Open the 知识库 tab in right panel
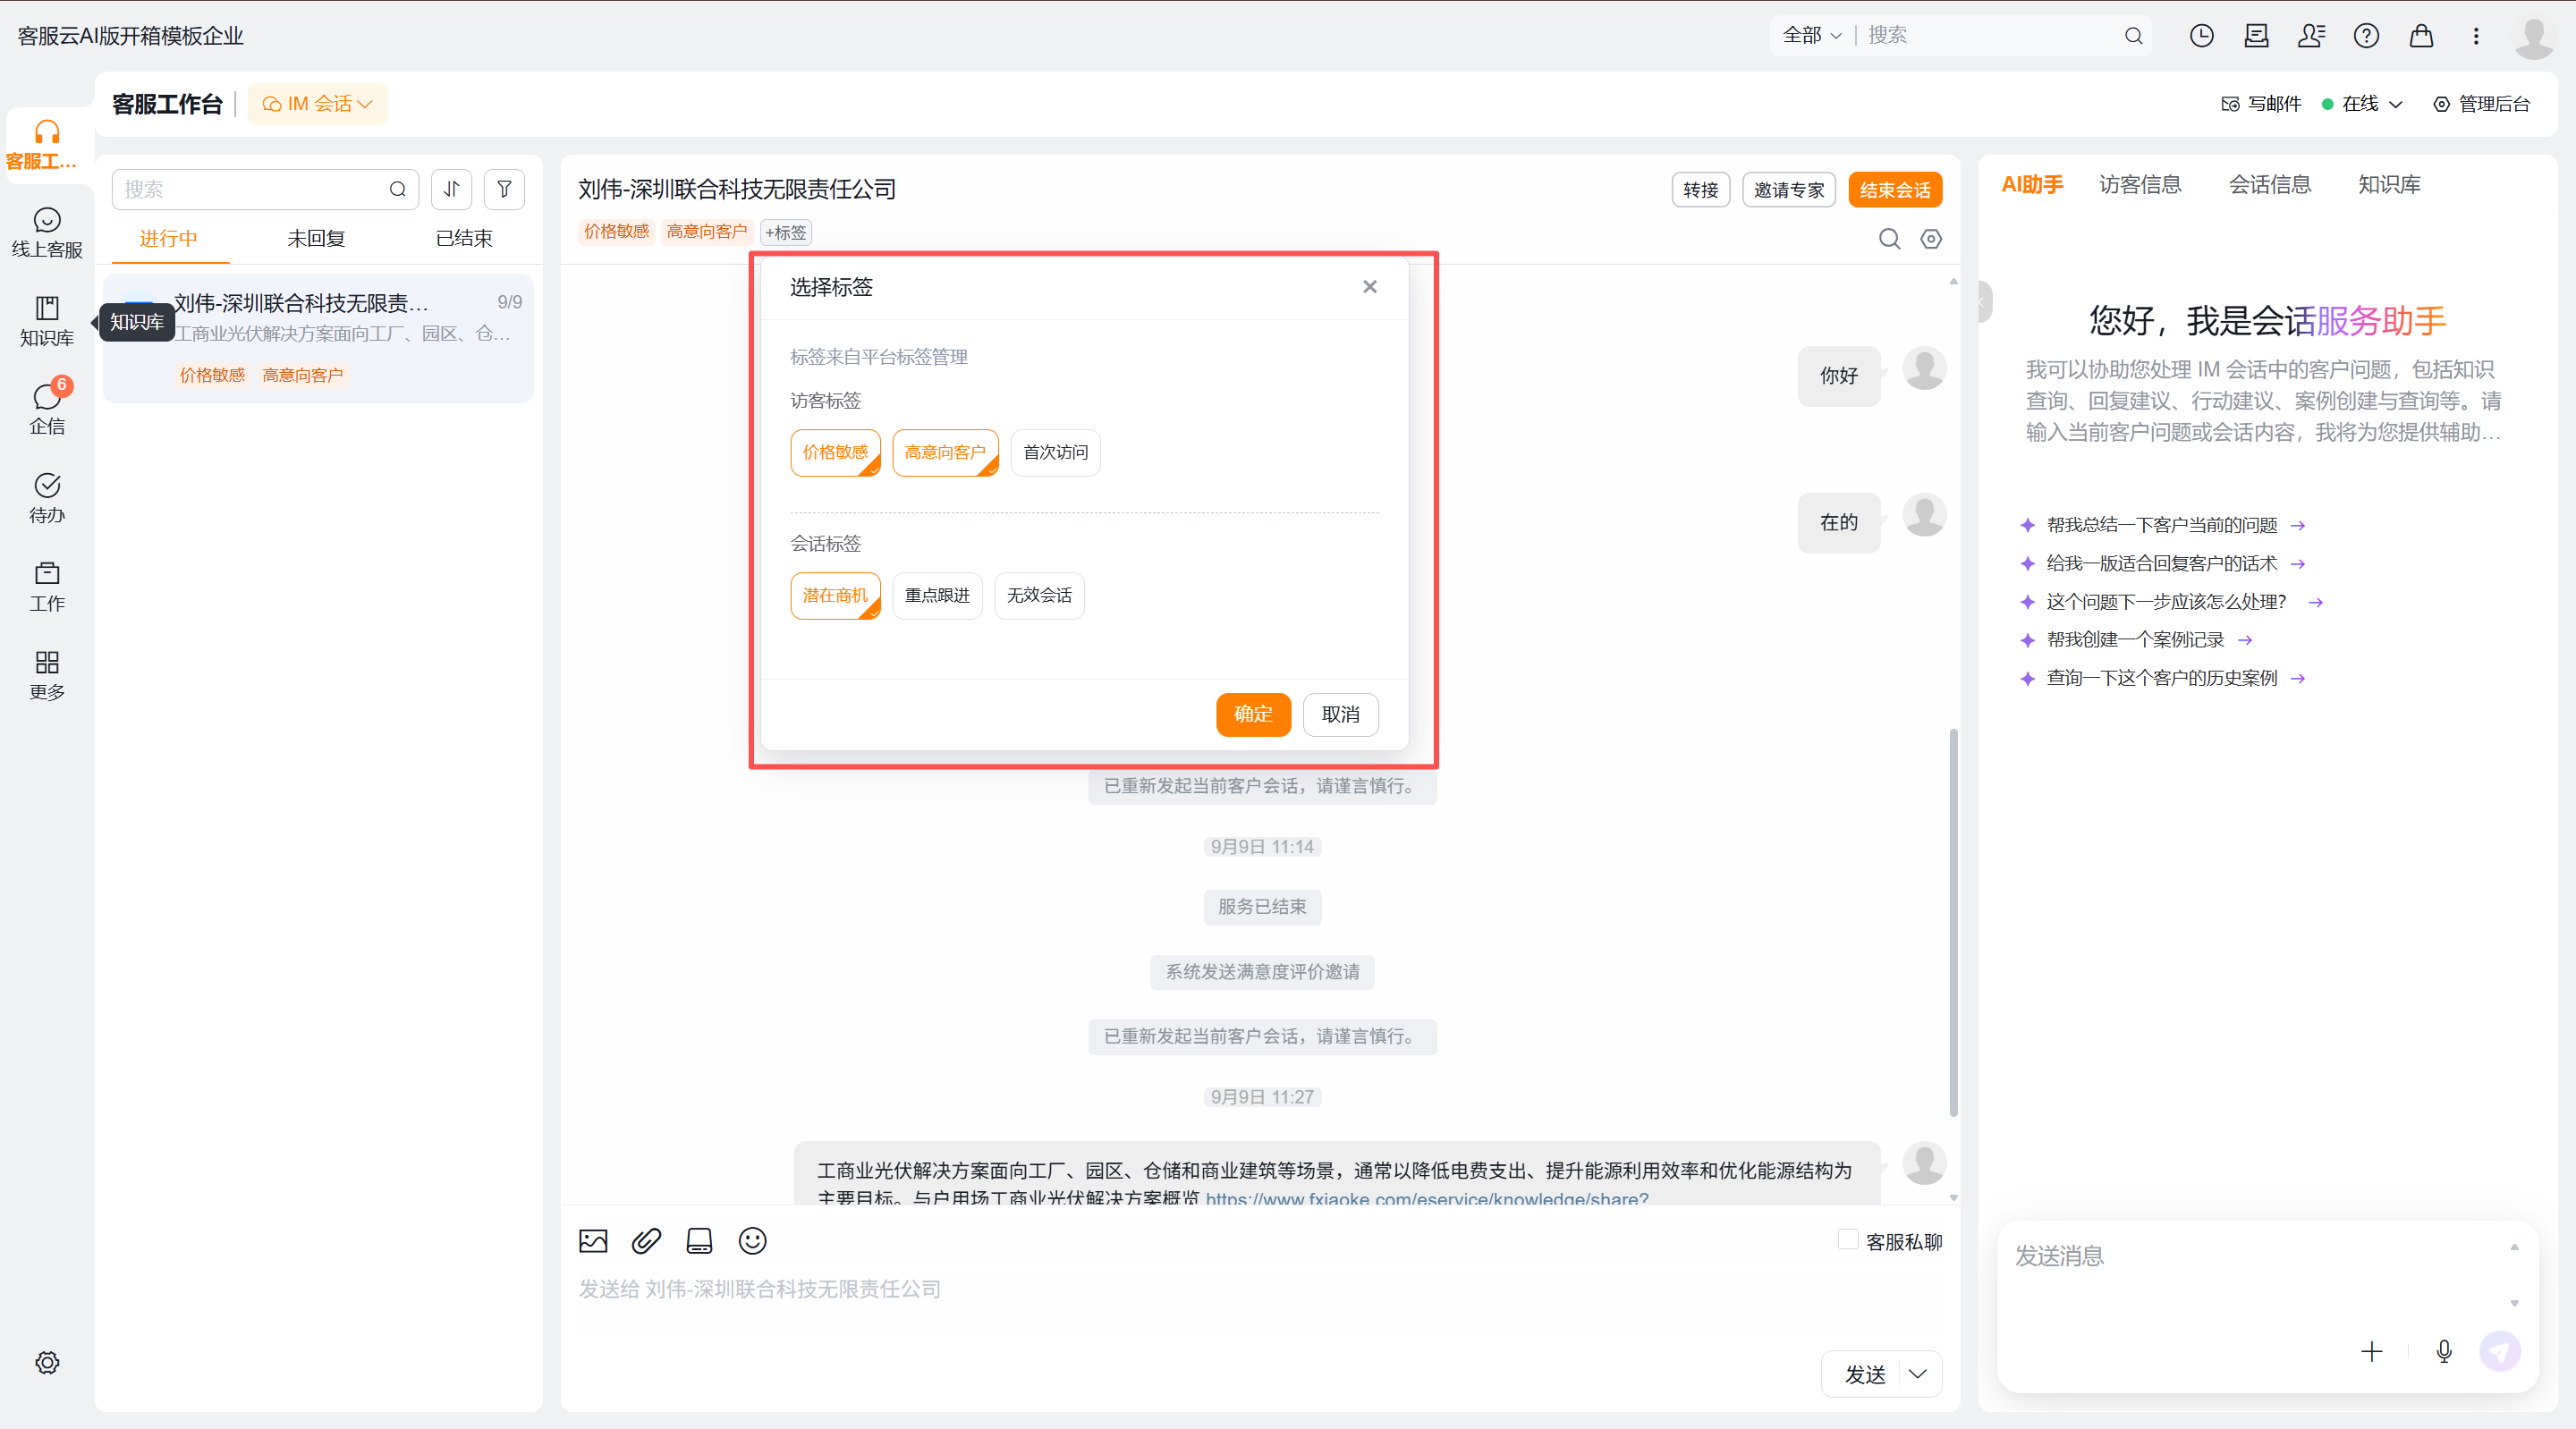This screenshot has width=2576, height=1429. [x=2389, y=185]
